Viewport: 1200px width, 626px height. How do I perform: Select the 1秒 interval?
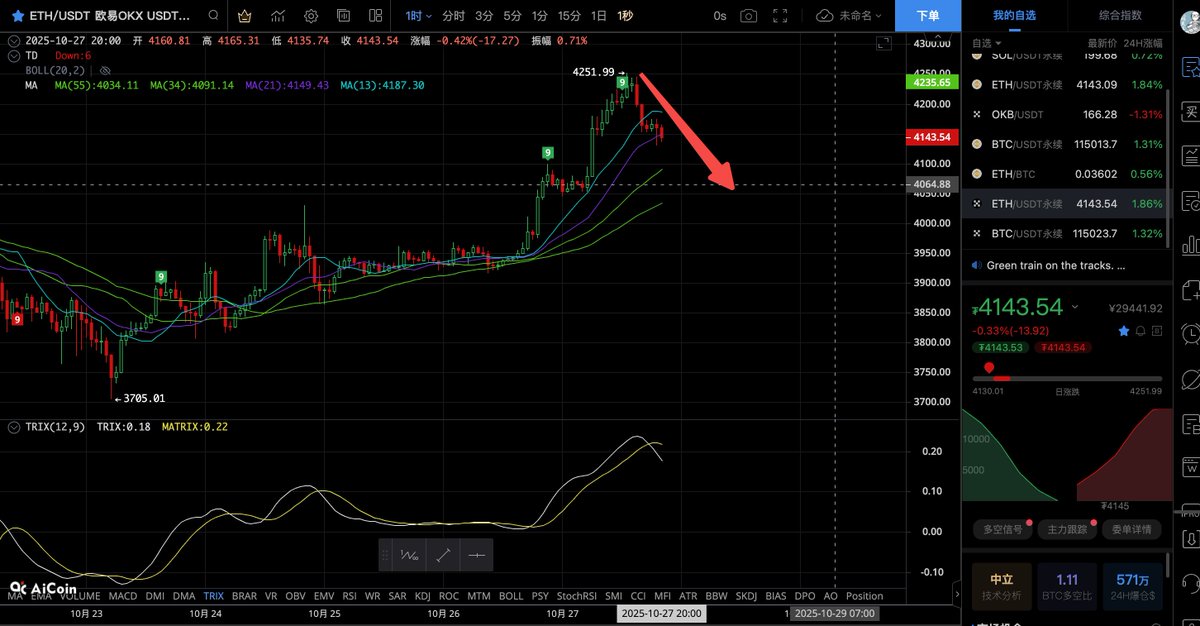625,16
